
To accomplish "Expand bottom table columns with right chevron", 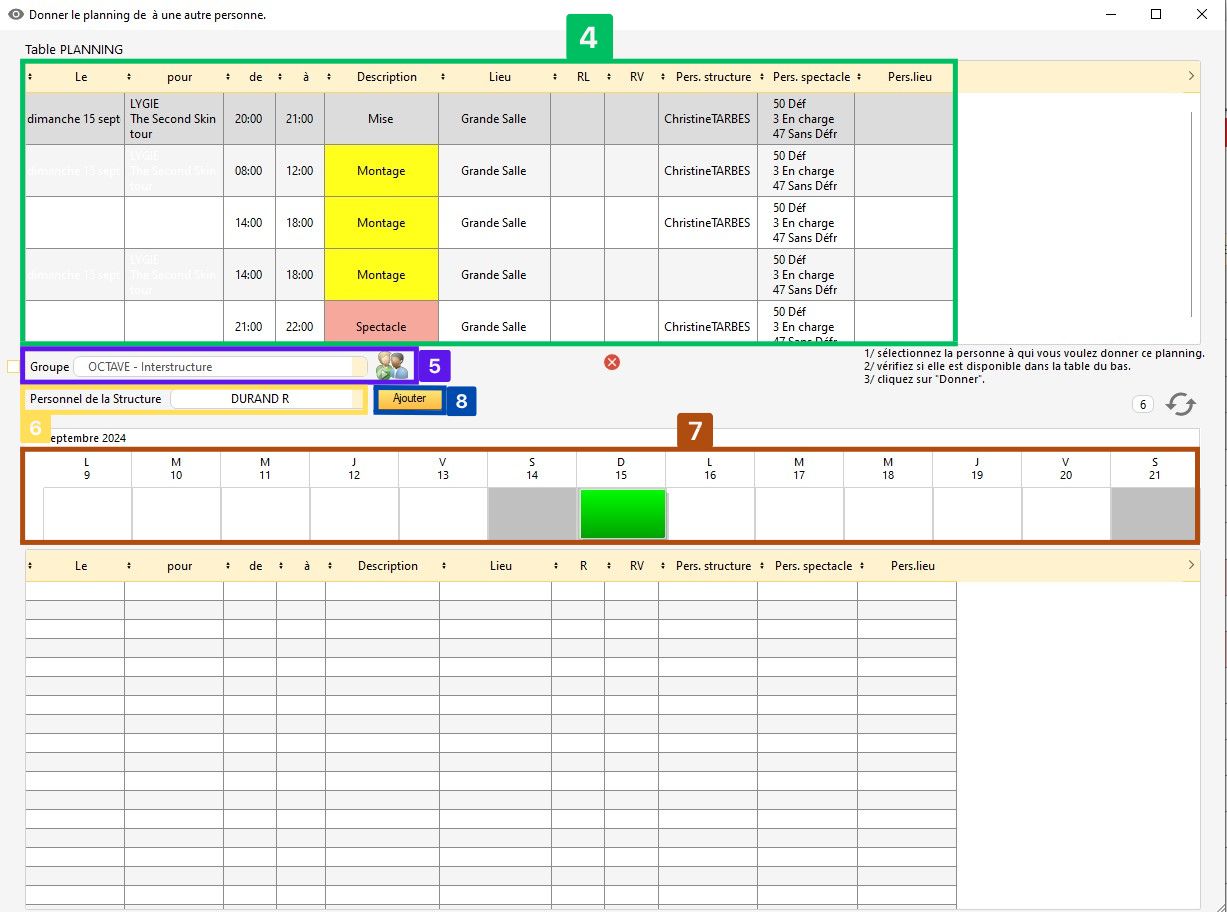I will pyautogui.click(x=1191, y=565).
